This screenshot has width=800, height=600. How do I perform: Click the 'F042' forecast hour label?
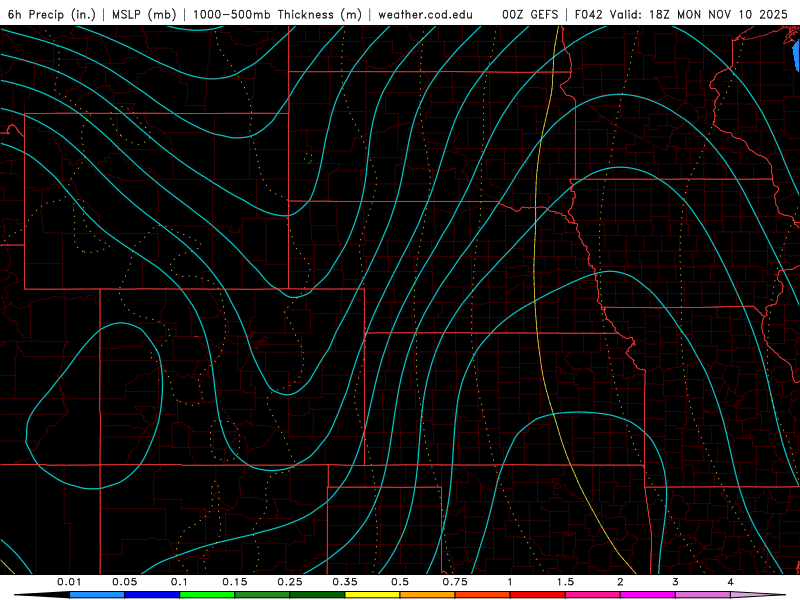point(590,15)
